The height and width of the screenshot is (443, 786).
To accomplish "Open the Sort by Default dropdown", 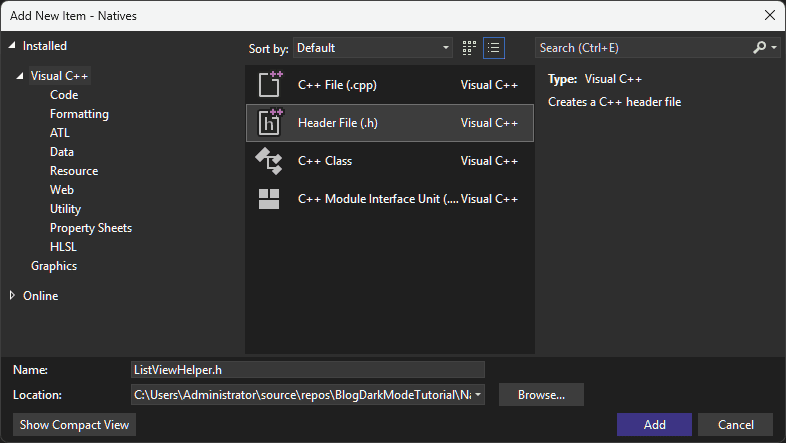I will click(373, 48).
